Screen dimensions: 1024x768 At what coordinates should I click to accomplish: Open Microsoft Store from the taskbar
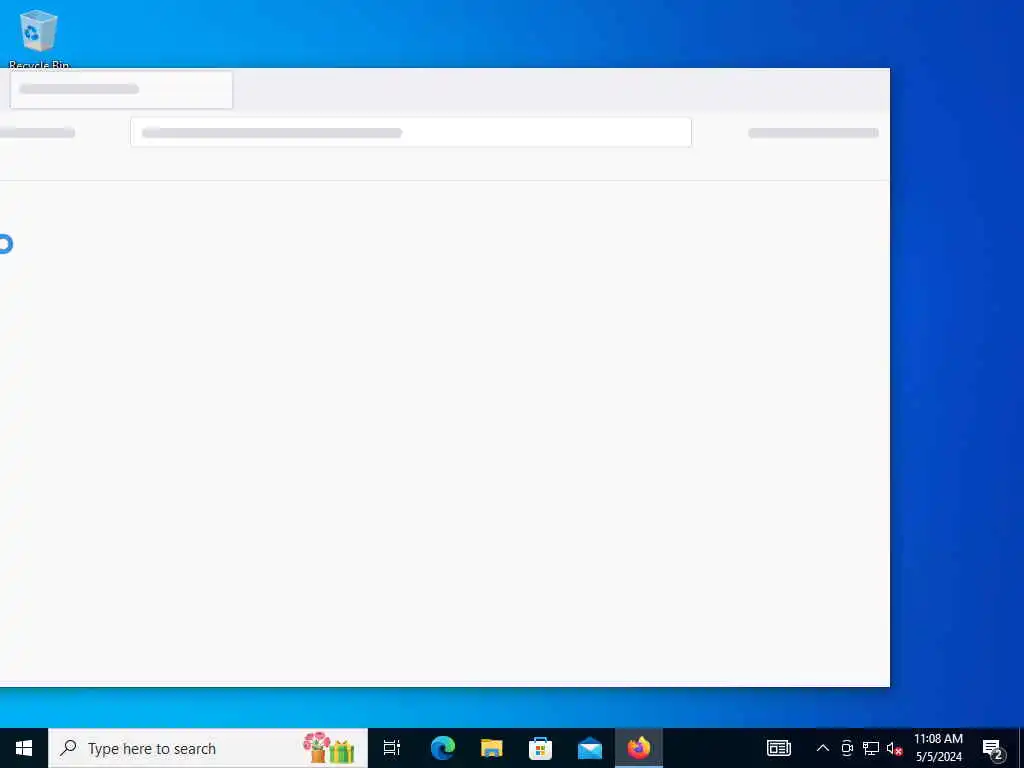tap(540, 748)
